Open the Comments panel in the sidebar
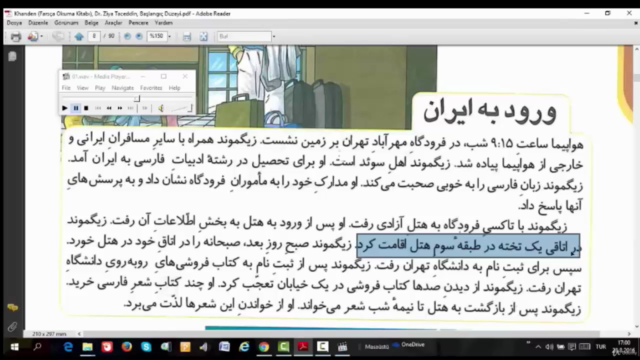The height and width of the screenshot is (360, 640). 12,308
